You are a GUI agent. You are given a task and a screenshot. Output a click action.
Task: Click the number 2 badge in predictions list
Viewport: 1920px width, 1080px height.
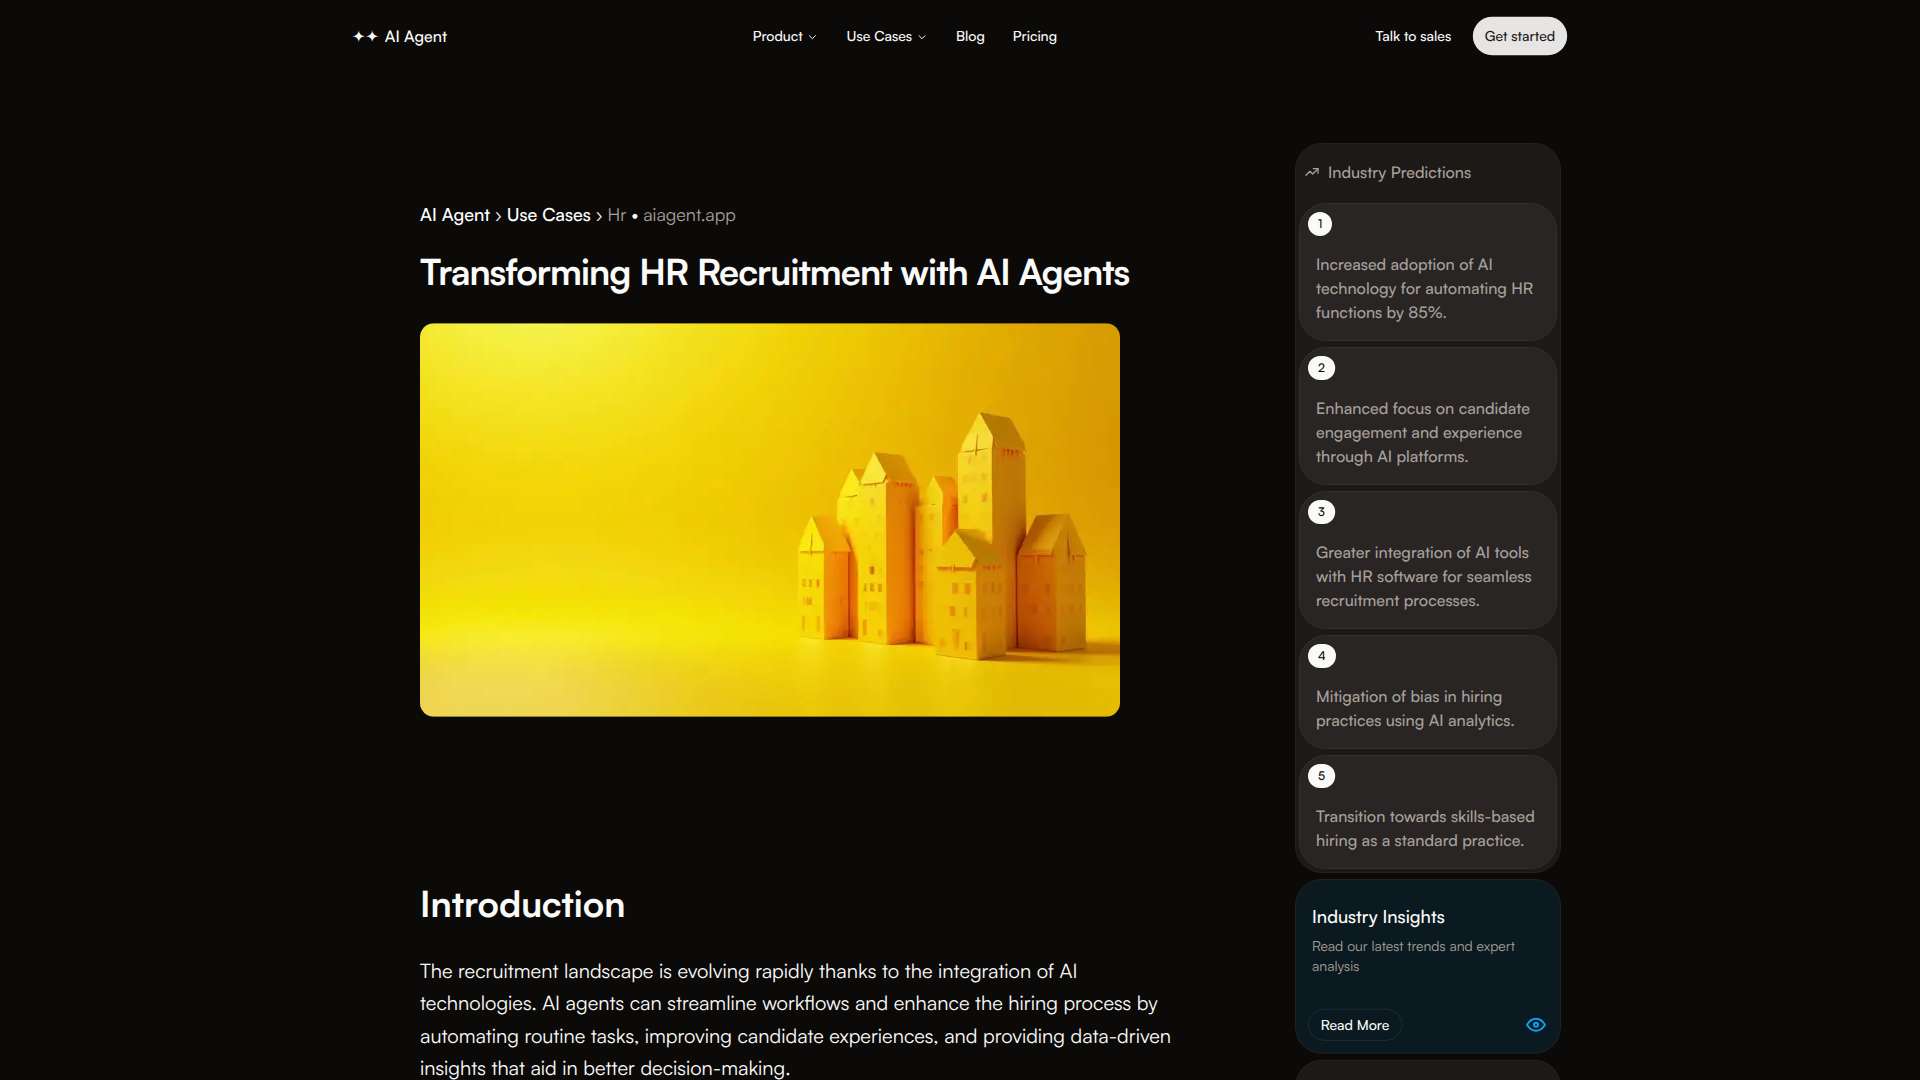coord(1321,368)
